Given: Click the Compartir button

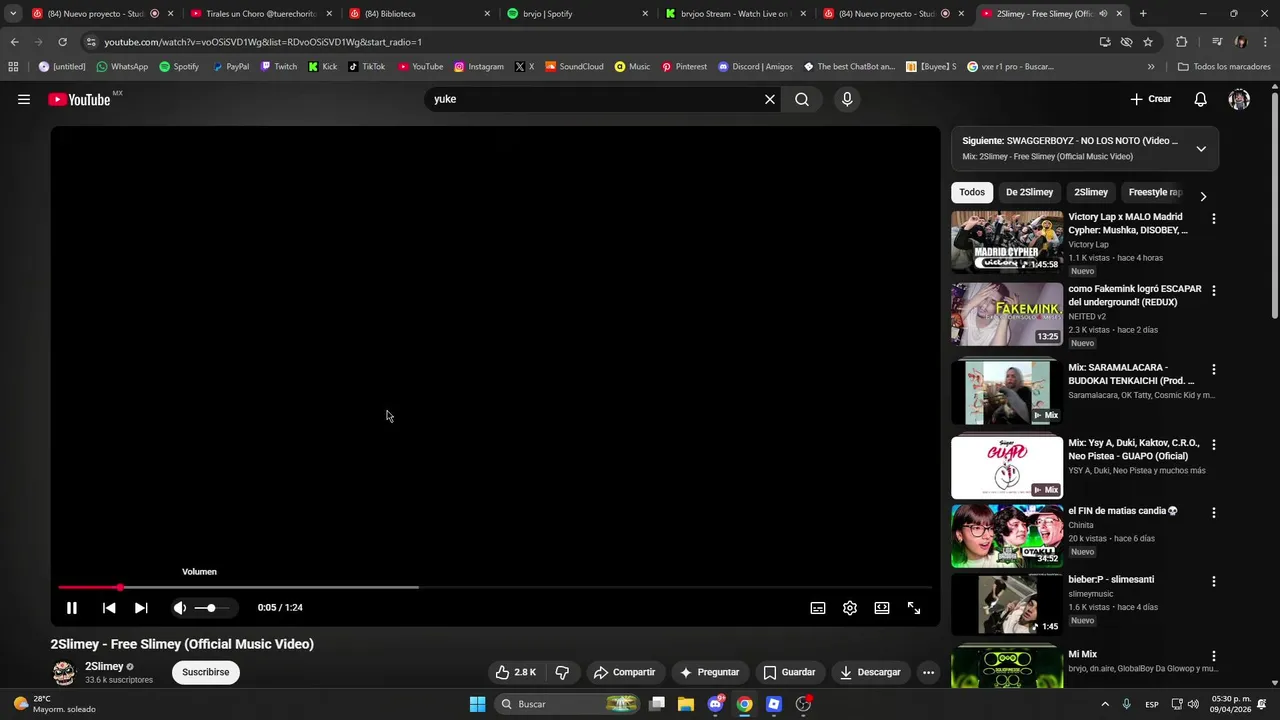Looking at the screenshot, I should click(x=624, y=672).
